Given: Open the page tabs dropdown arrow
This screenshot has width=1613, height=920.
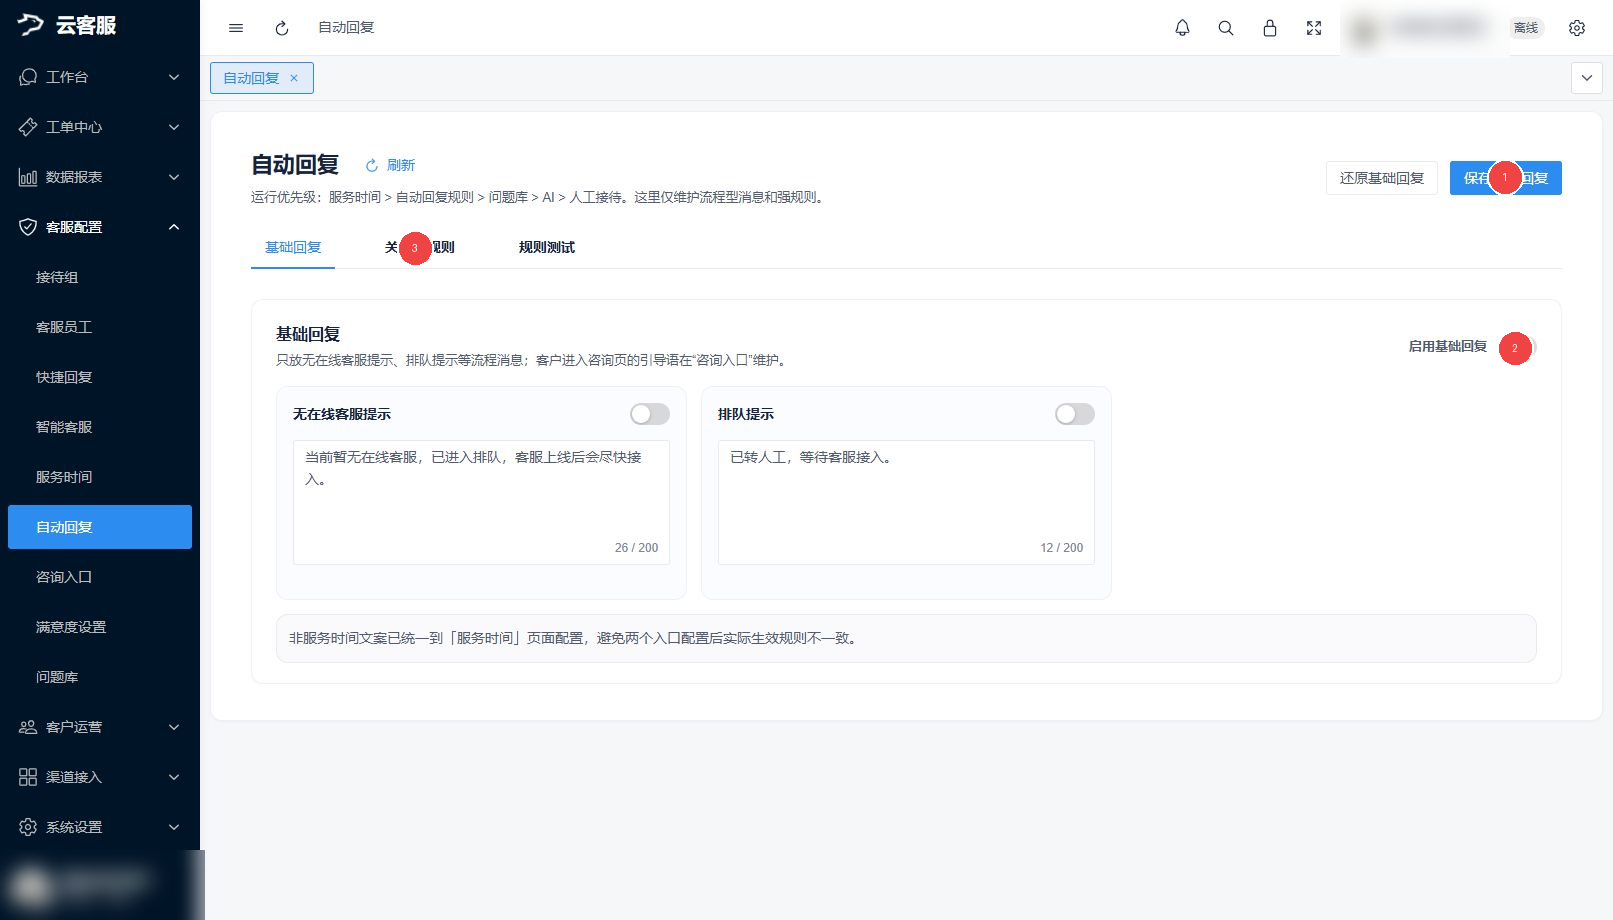Looking at the screenshot, I should (x=1587, y=78).
